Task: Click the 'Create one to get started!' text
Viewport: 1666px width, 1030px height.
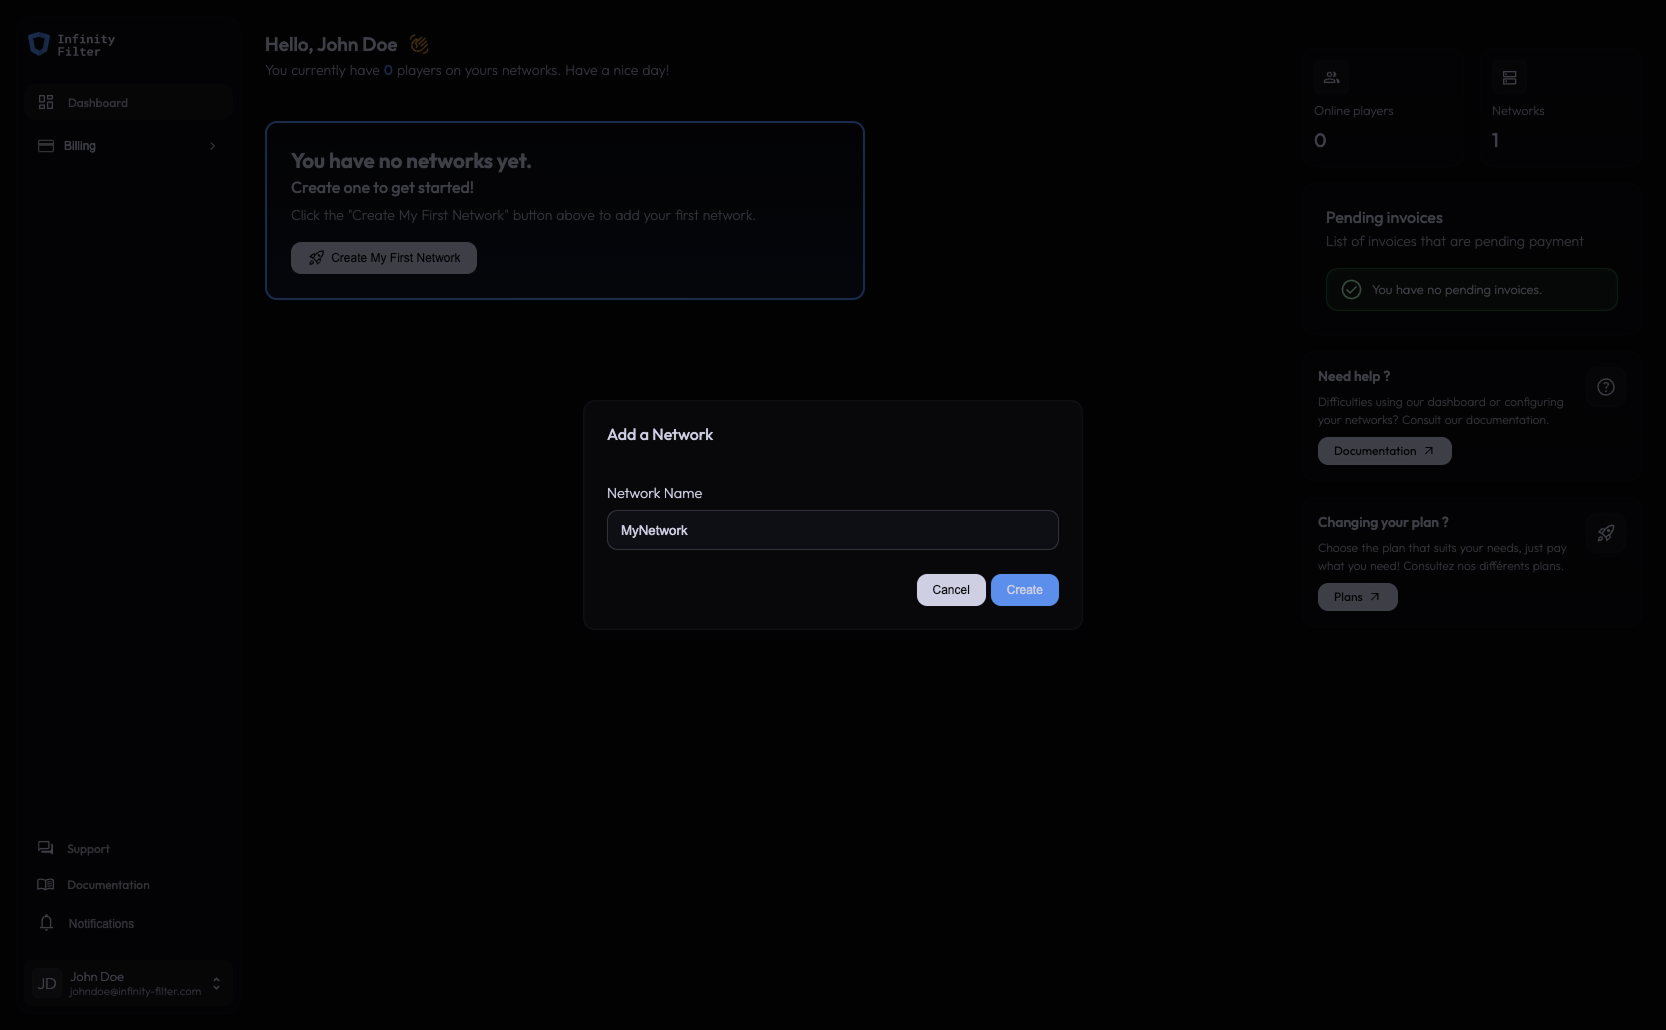Action: coord(382,188)
